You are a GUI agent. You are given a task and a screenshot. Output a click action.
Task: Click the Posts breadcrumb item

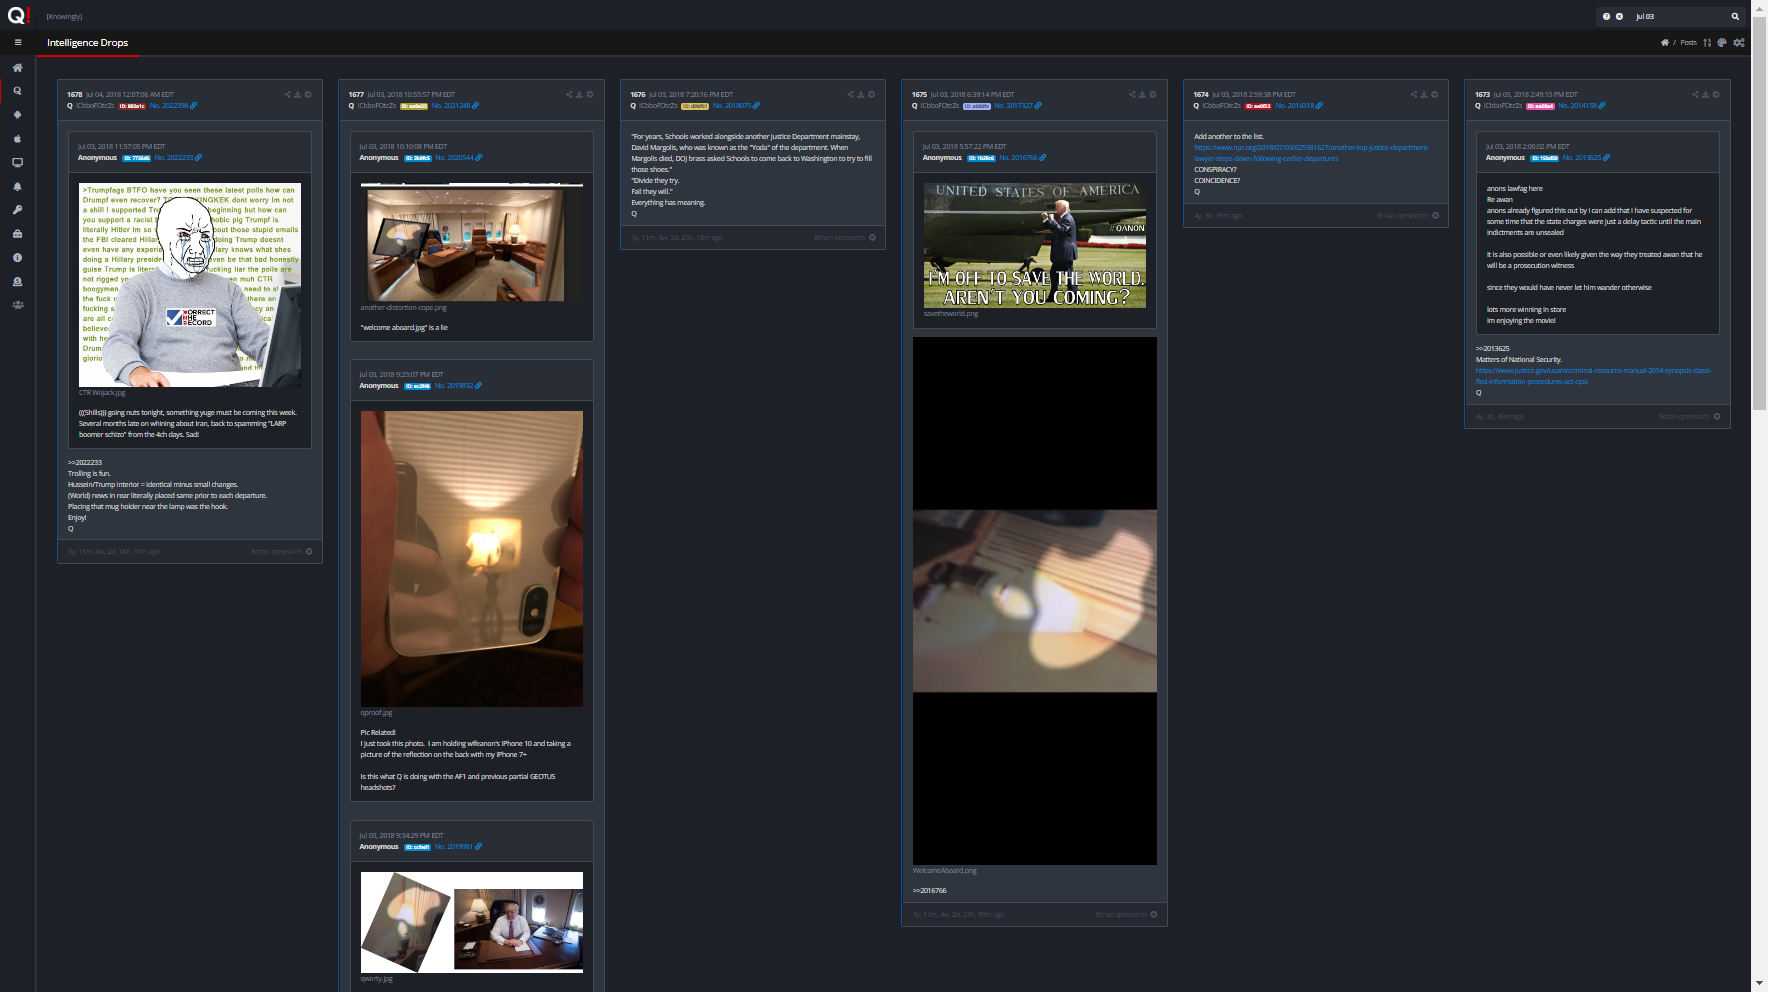(1688, 43)
